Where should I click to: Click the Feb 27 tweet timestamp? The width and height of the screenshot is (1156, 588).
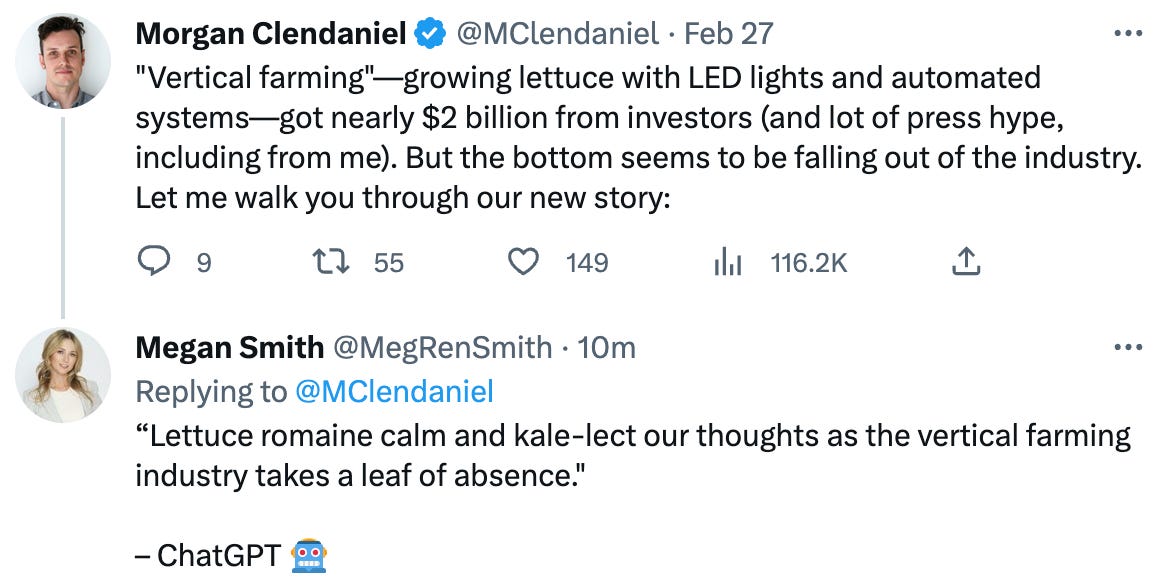pyautogui.click(x=729, y=34)
